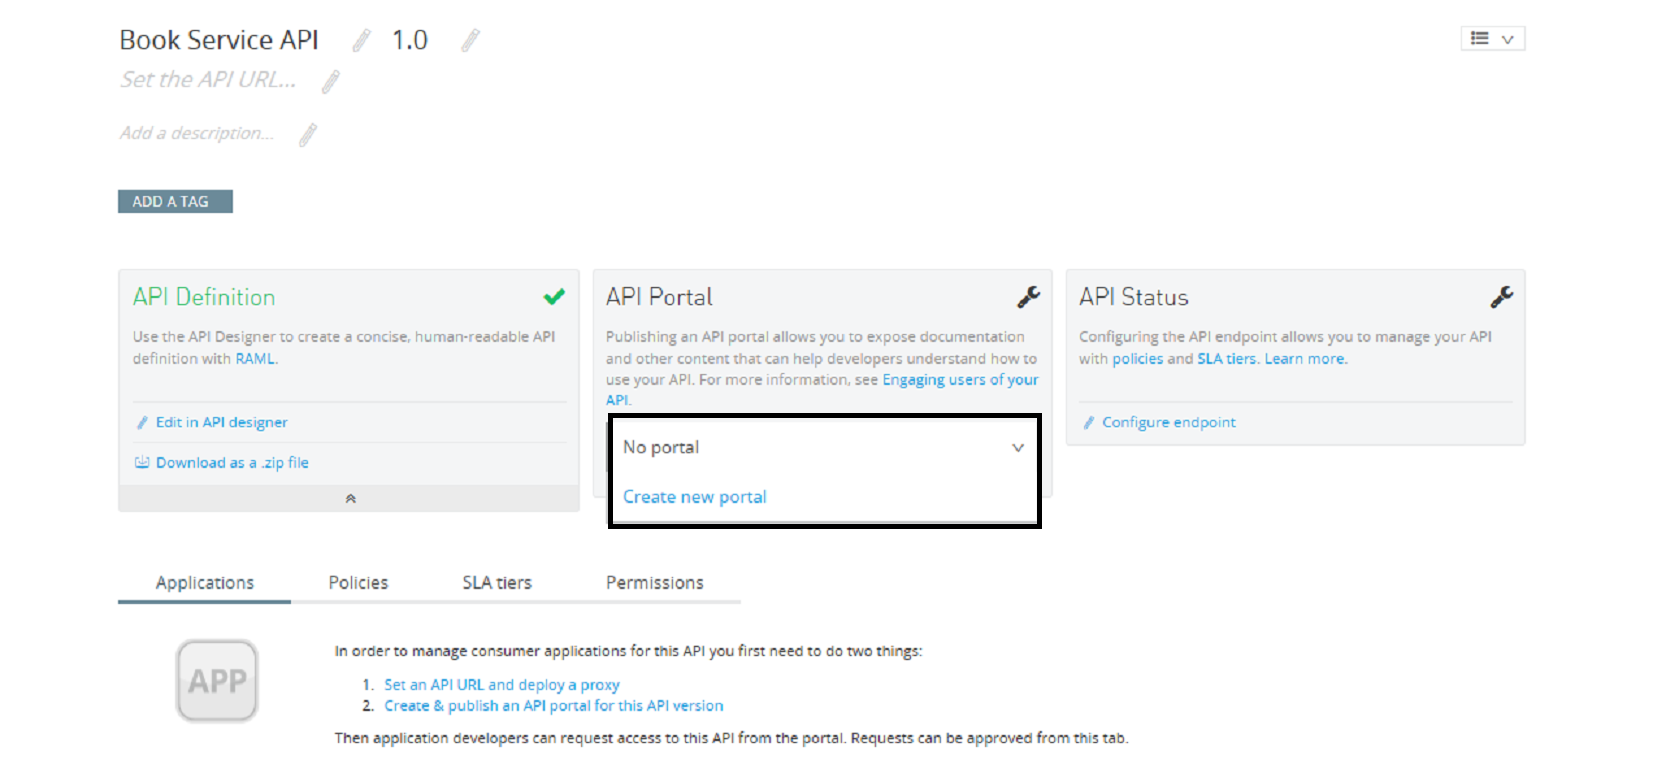Viewport: 1666px width, 773px height.
Task: Open the list view dropdown at top right
Action: point(1492,39)
